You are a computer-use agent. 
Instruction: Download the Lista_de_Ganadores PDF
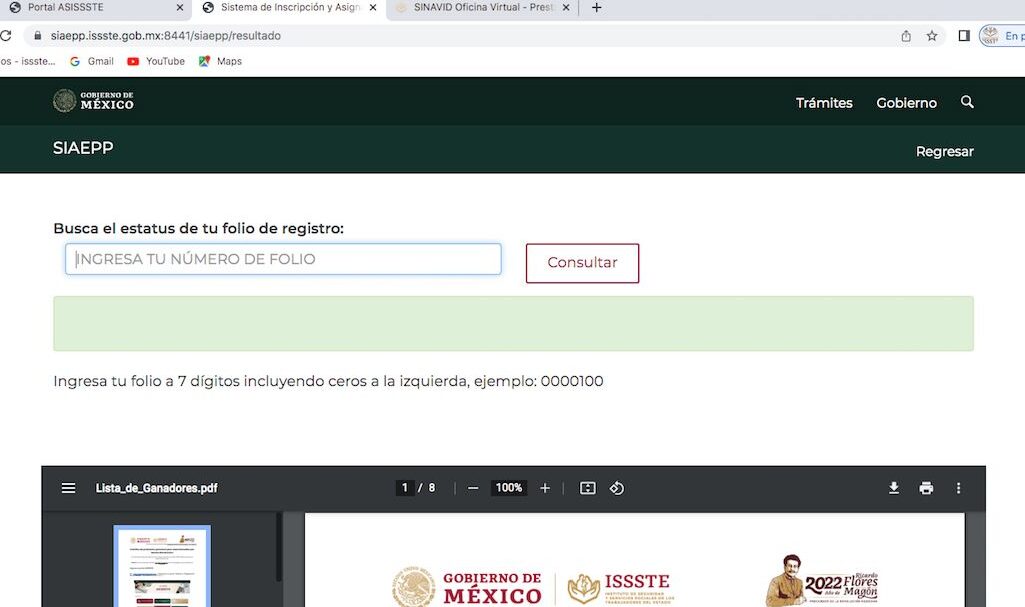892,488
